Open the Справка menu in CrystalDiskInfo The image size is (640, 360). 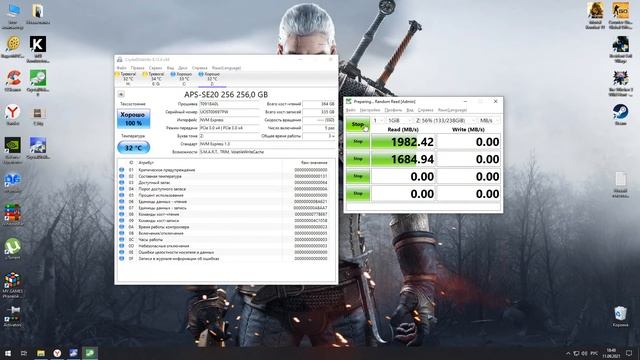pyautogui.click(x=200, y=68)
